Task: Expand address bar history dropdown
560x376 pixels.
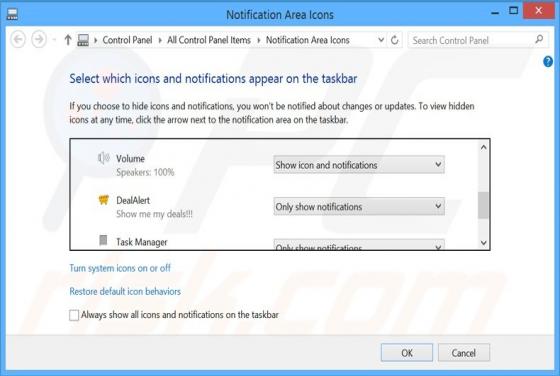Action: coord(381,40)
